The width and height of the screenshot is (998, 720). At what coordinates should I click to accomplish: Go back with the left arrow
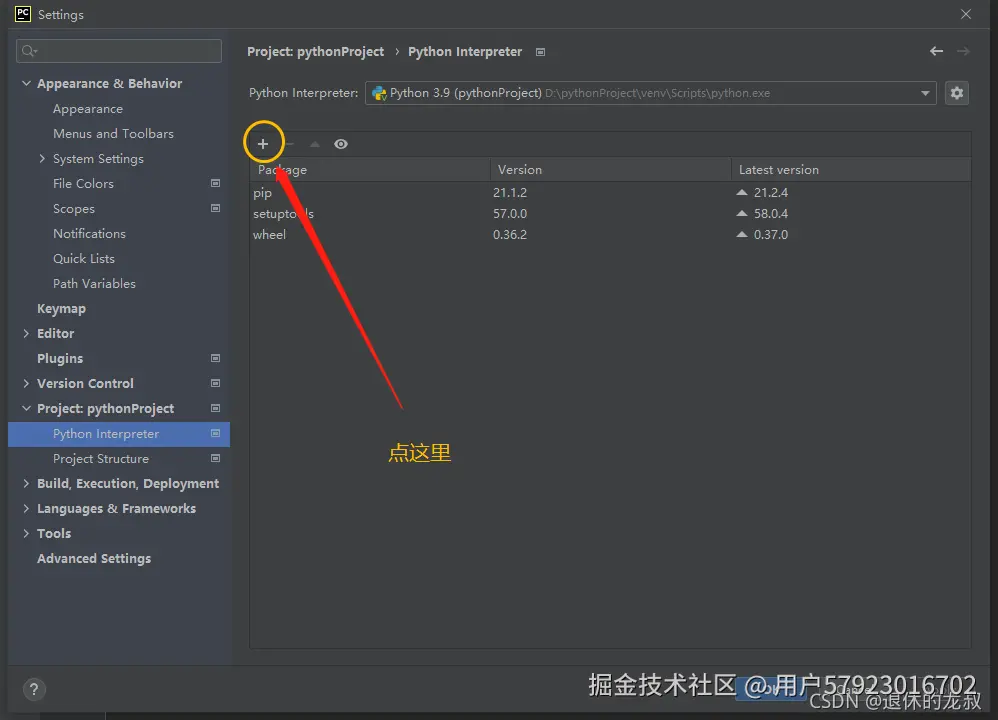click(x=936, y=51)
